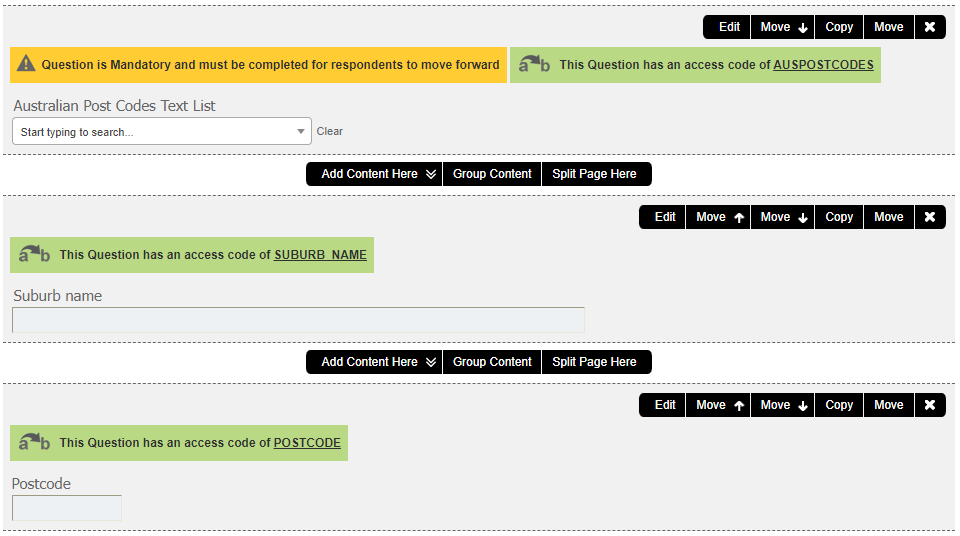Move the Suburb name question up

[718, 217]
